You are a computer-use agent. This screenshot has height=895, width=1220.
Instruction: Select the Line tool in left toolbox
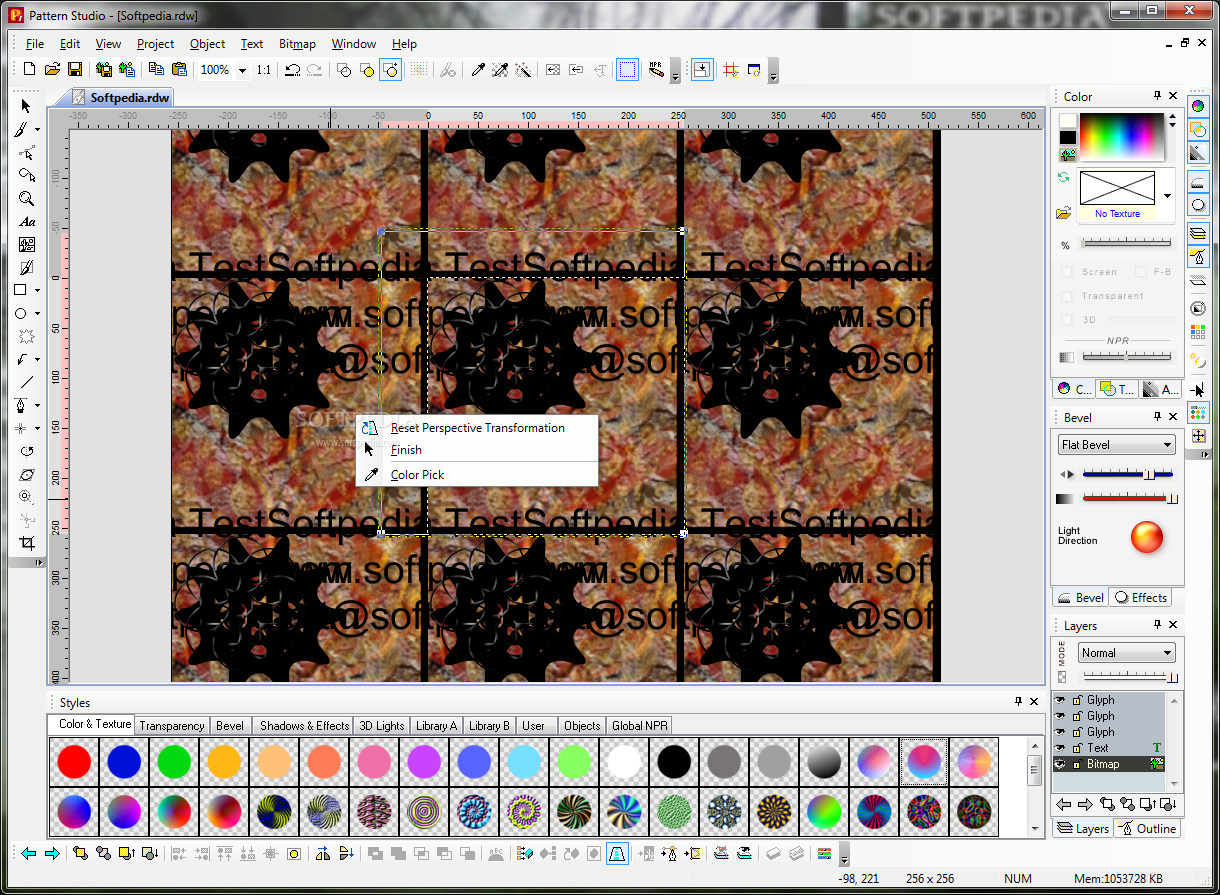(26, 382)
